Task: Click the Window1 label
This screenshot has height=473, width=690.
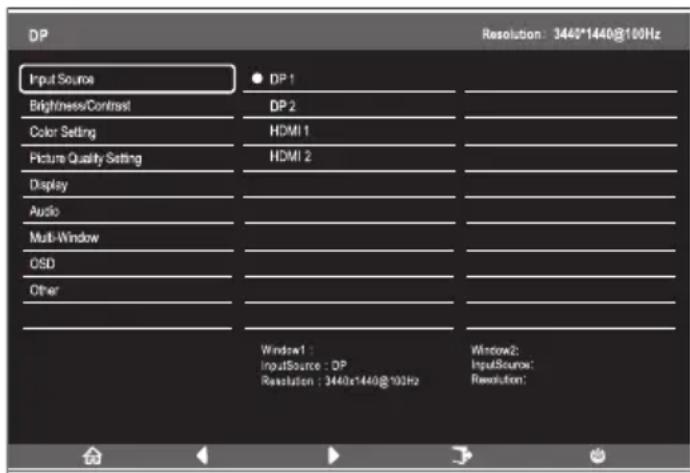Action: (286, 350)
